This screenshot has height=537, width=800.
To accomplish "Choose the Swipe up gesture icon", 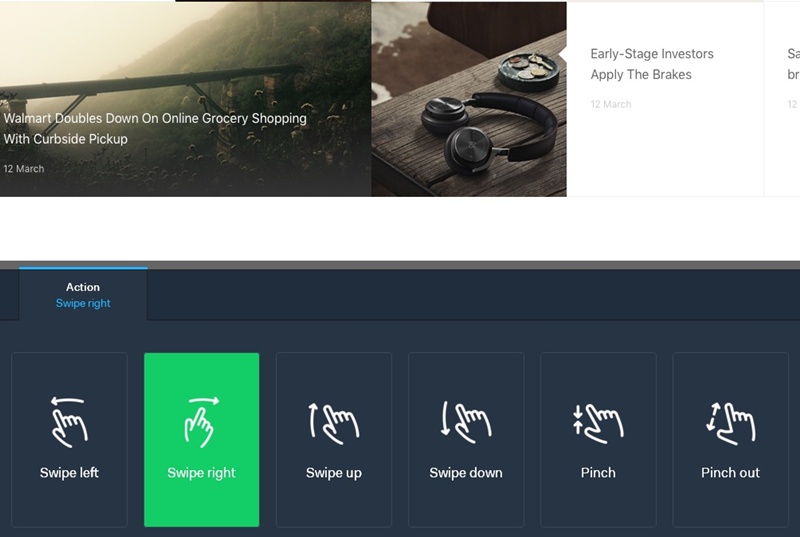I will tap(334, 423).
